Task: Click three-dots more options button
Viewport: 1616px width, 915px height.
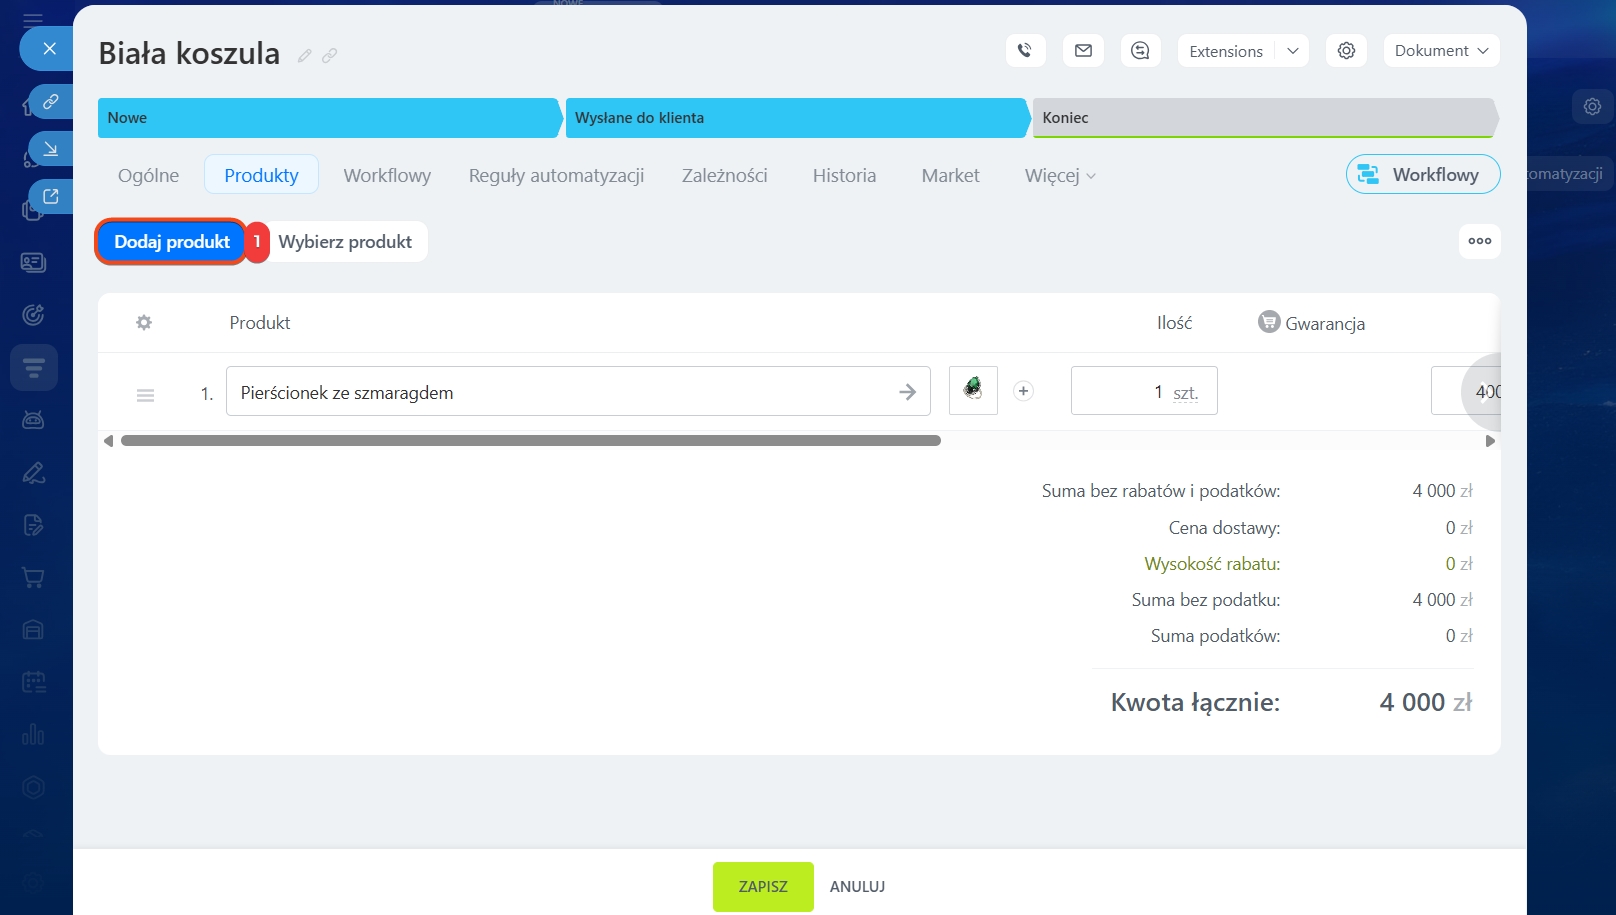Action: point(1479,241)
